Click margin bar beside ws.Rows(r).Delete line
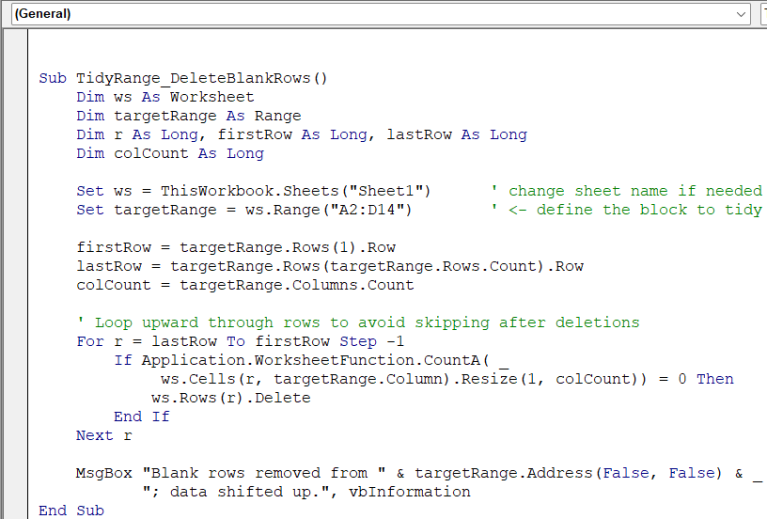The height and width of the screenshot is (519, 767). point(15,398)
